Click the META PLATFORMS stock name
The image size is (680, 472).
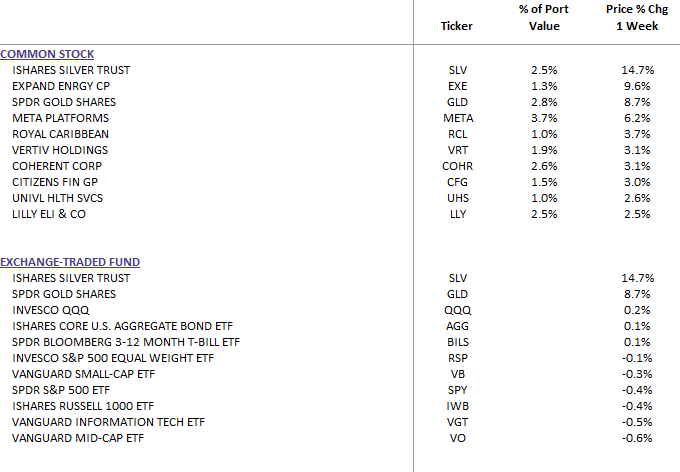pos(64,118)
